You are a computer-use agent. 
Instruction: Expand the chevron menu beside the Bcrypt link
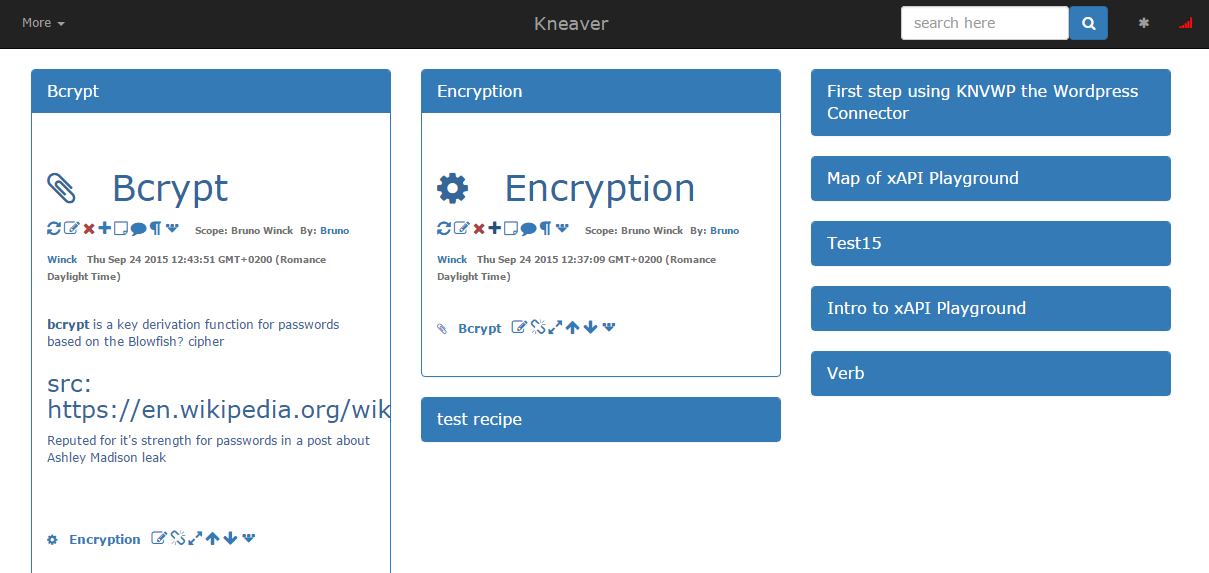(609, 326)
